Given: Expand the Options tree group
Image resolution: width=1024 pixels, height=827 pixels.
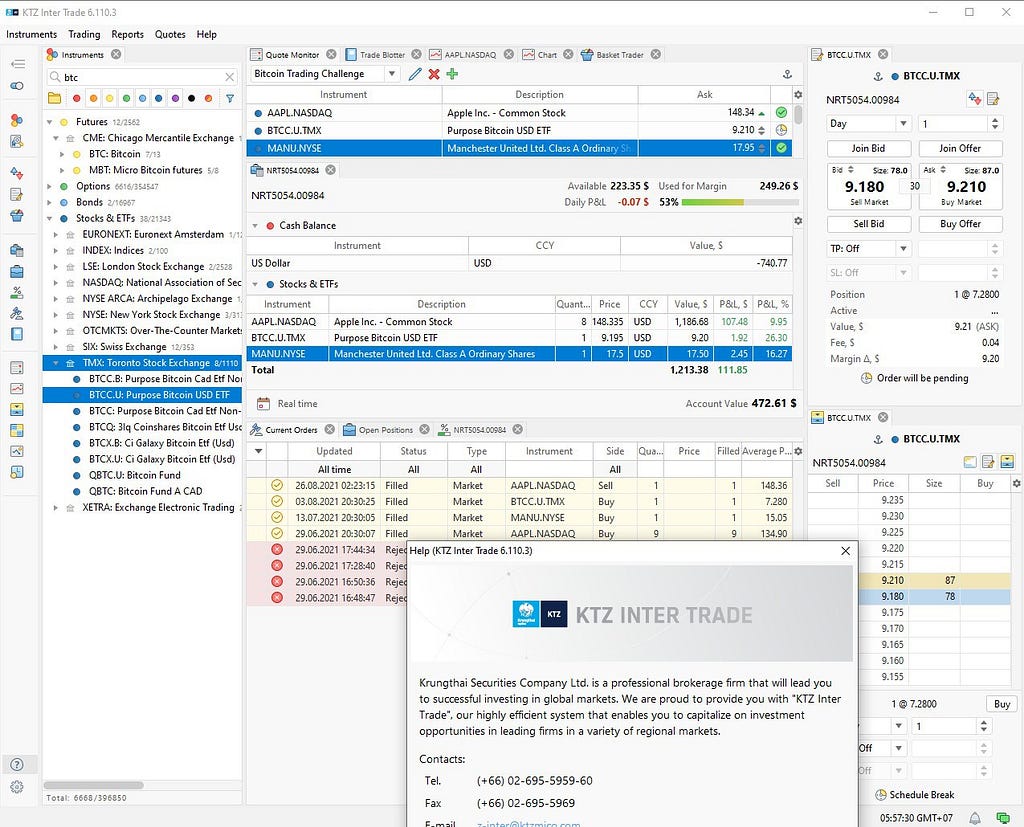Looking at the screenshot, I should (x=50, y=186).
